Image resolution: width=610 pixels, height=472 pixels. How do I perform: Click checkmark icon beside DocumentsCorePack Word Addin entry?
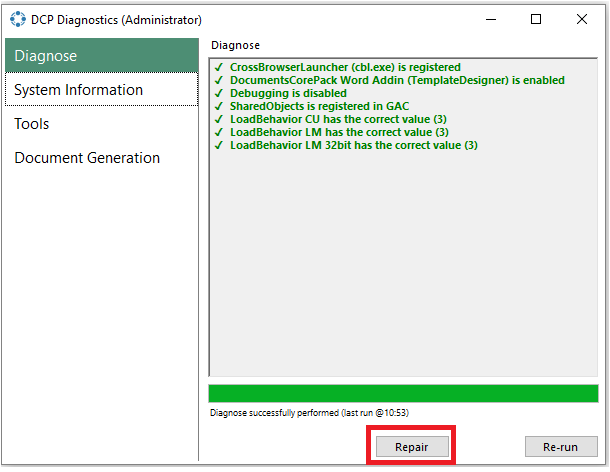[x=219, y=80]
